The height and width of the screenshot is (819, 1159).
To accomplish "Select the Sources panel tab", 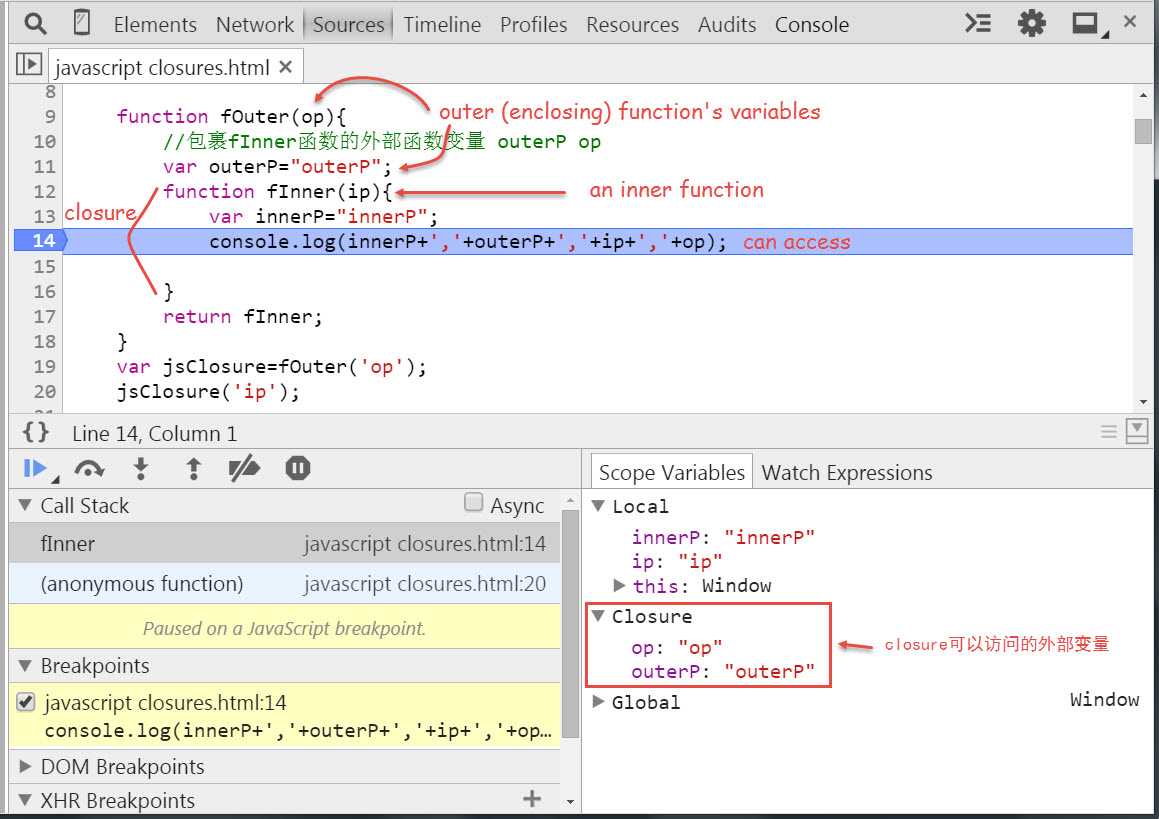I will 348,24.
